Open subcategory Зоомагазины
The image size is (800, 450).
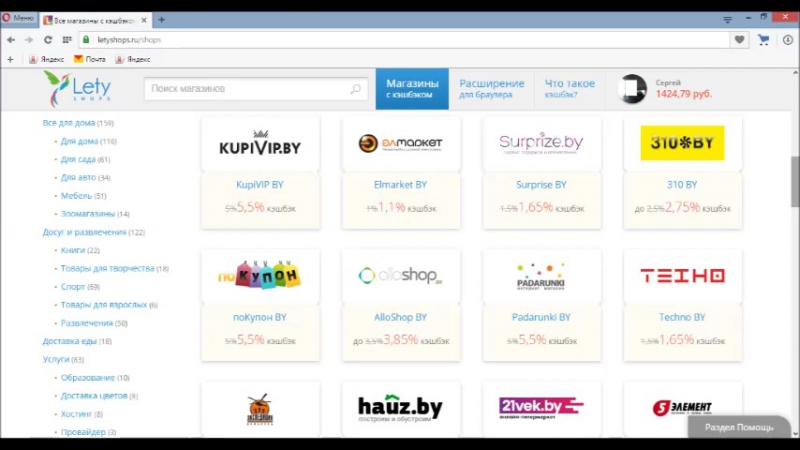pos(88,214)
